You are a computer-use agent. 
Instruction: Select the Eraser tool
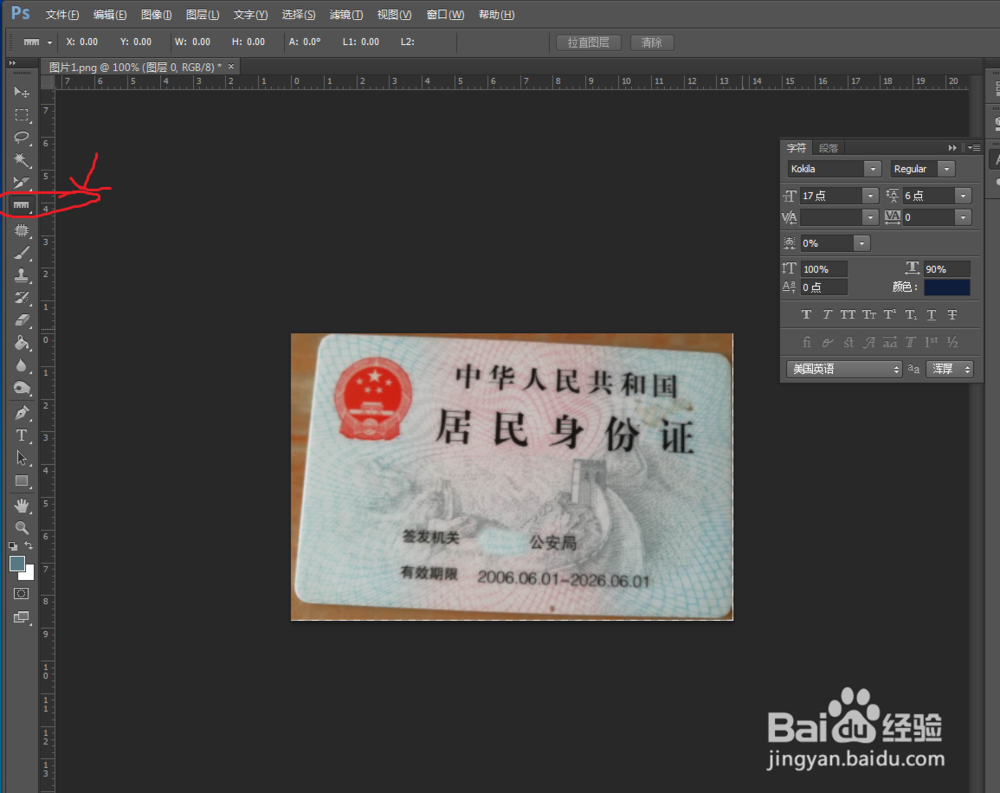22,320
